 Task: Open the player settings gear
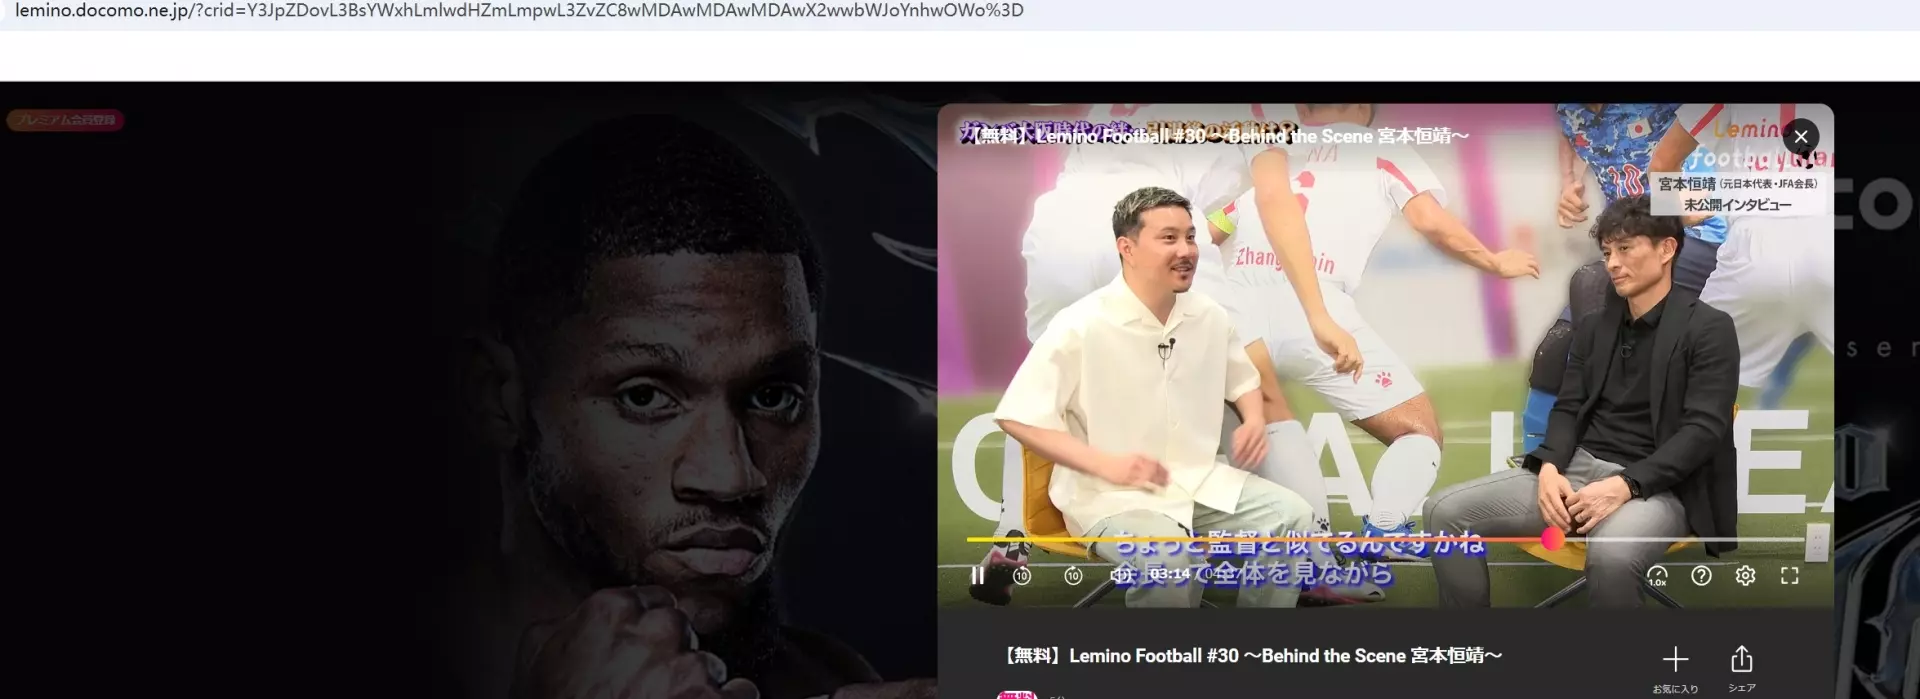point(1745,576)
